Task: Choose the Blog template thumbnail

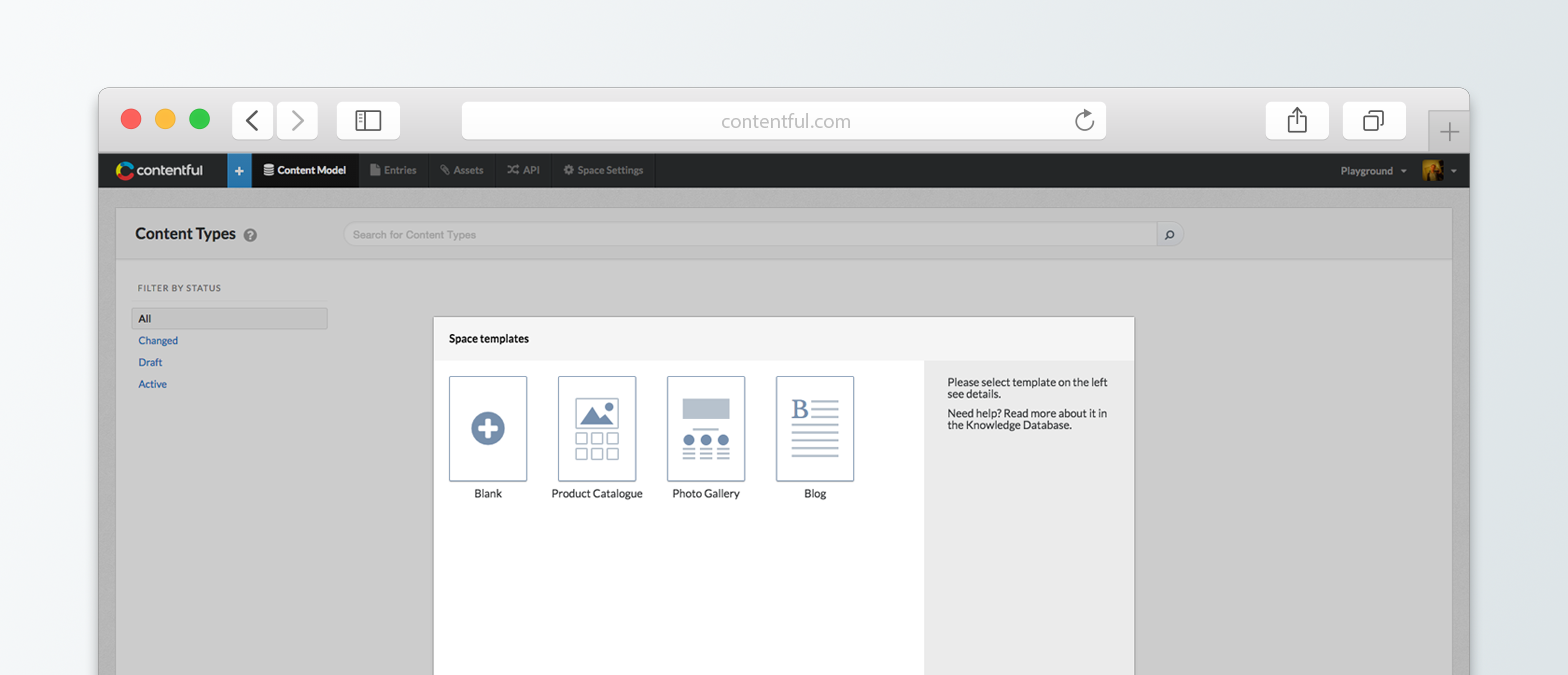Action: (815, 429)
